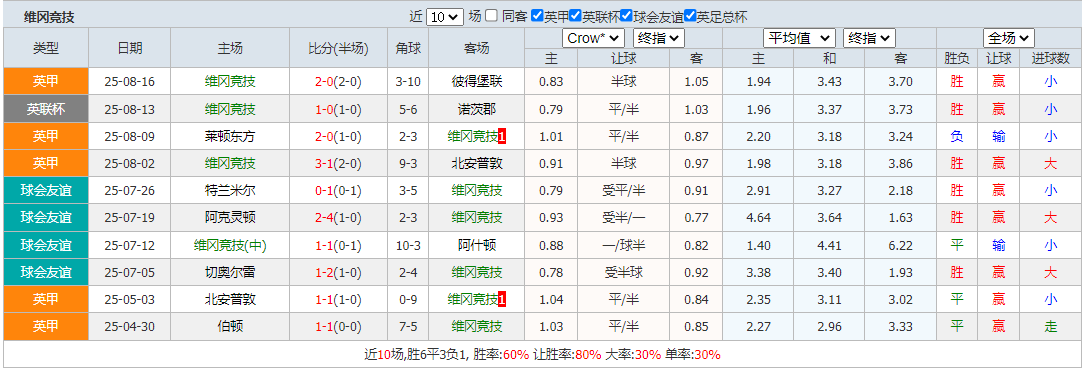Click red card badge in 25-05-03 row
This screenshot has width=1082, height=368.
click(x=502, y=300)
